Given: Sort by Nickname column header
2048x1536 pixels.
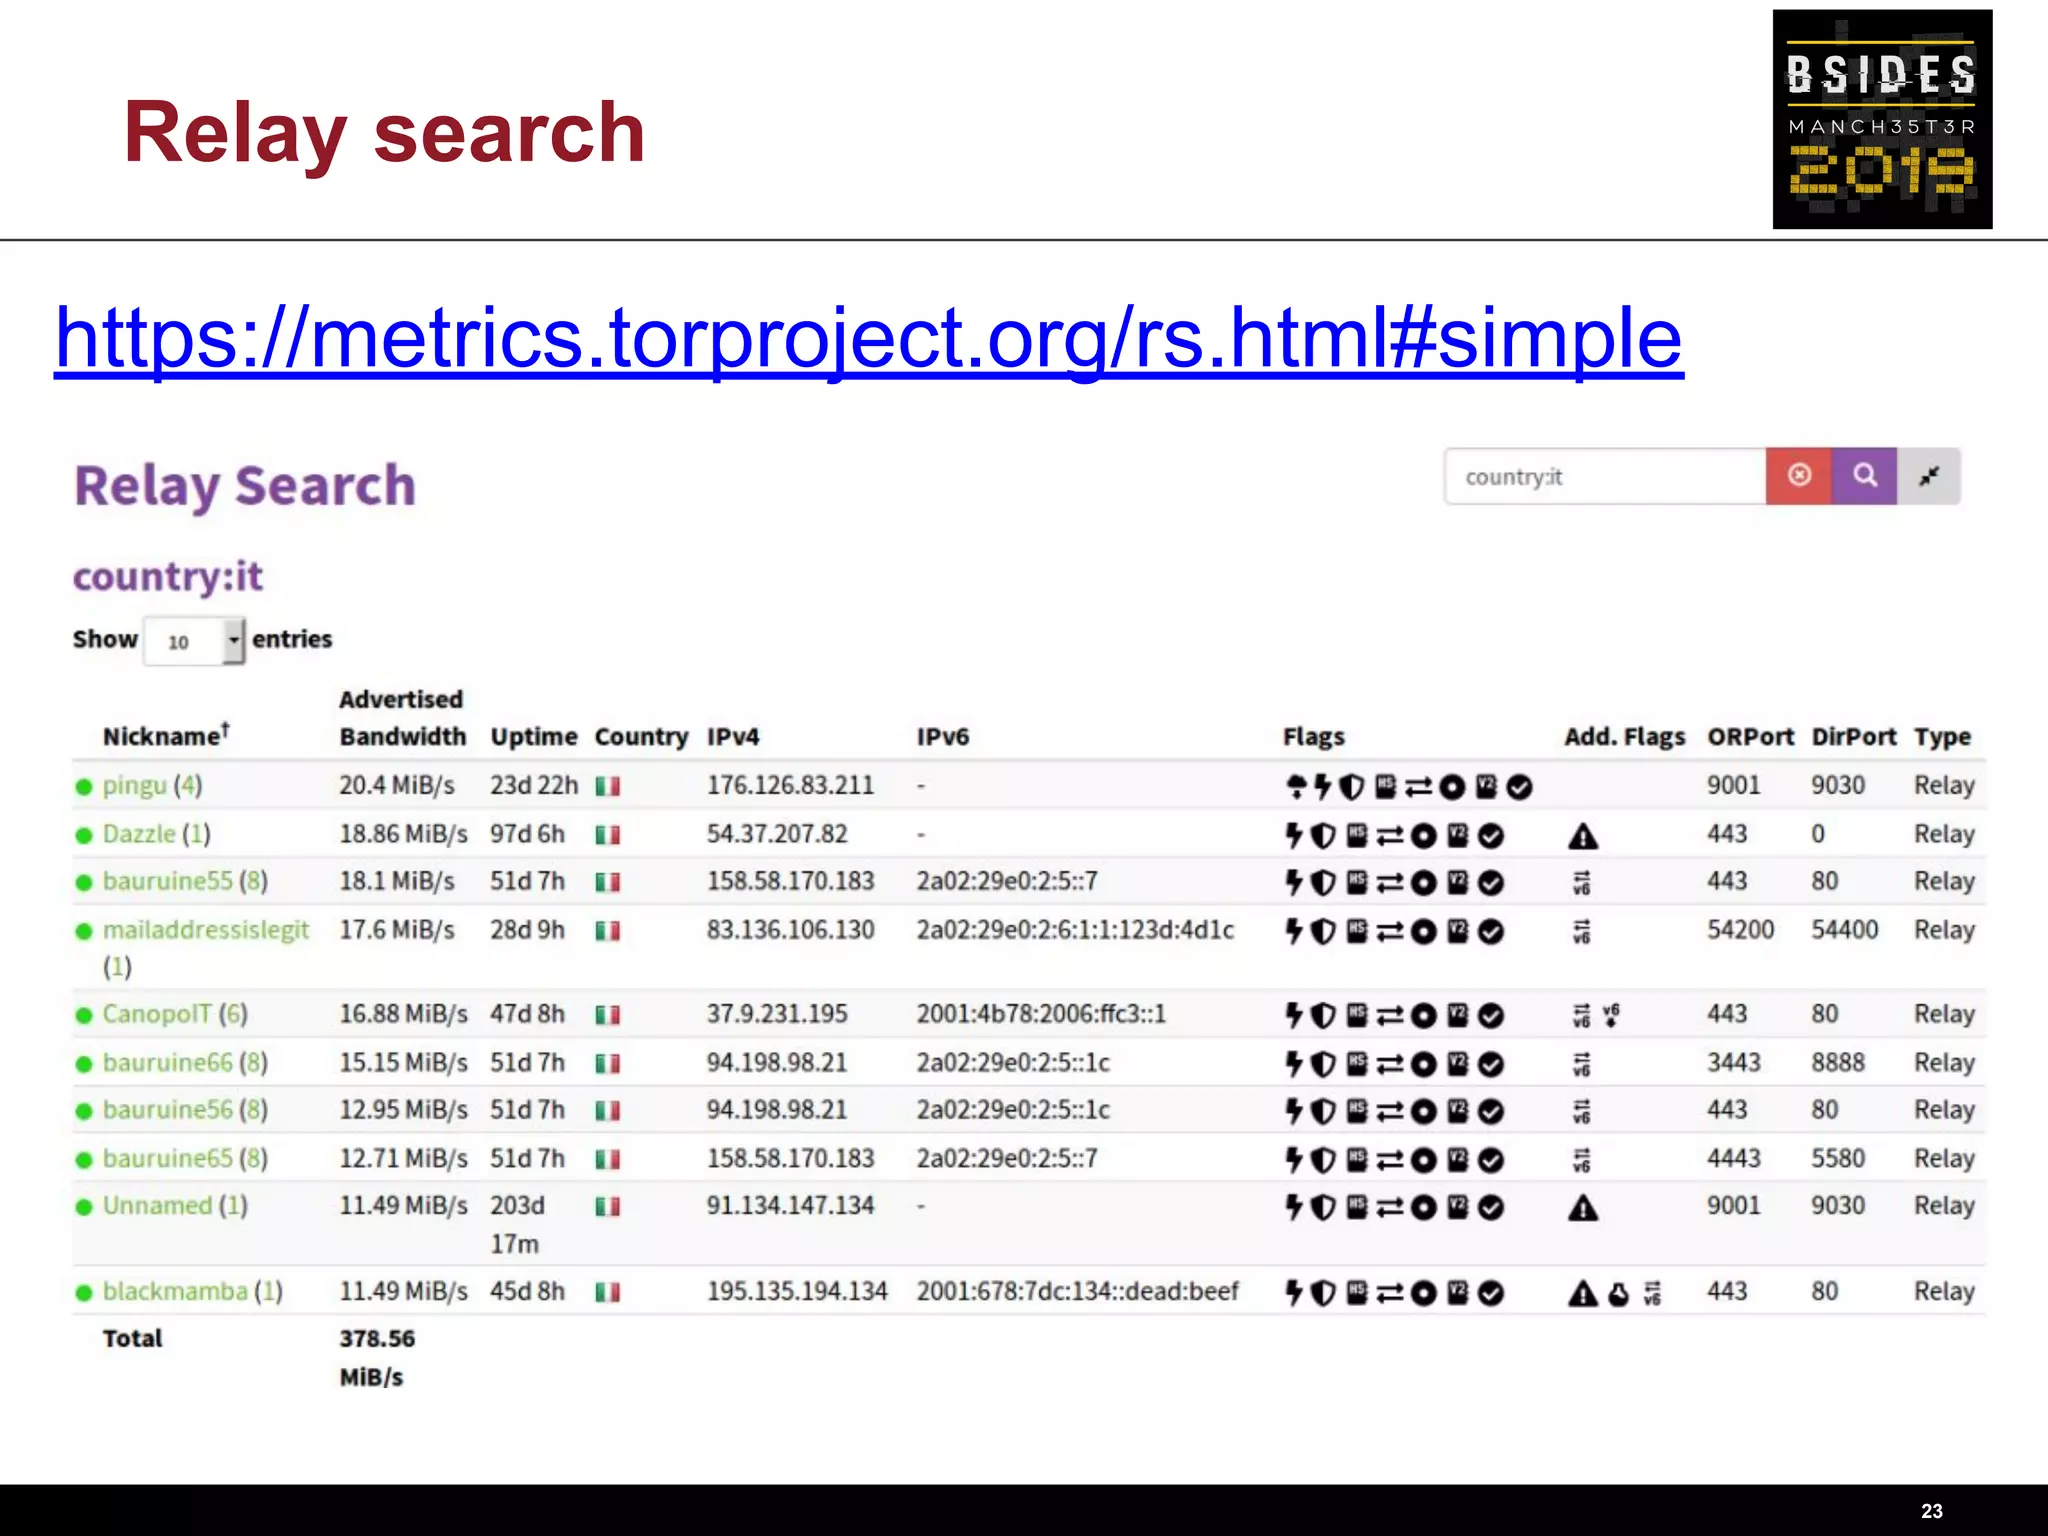Looking at the screenshot, I should pyautogui.click(x=166, y=736).
